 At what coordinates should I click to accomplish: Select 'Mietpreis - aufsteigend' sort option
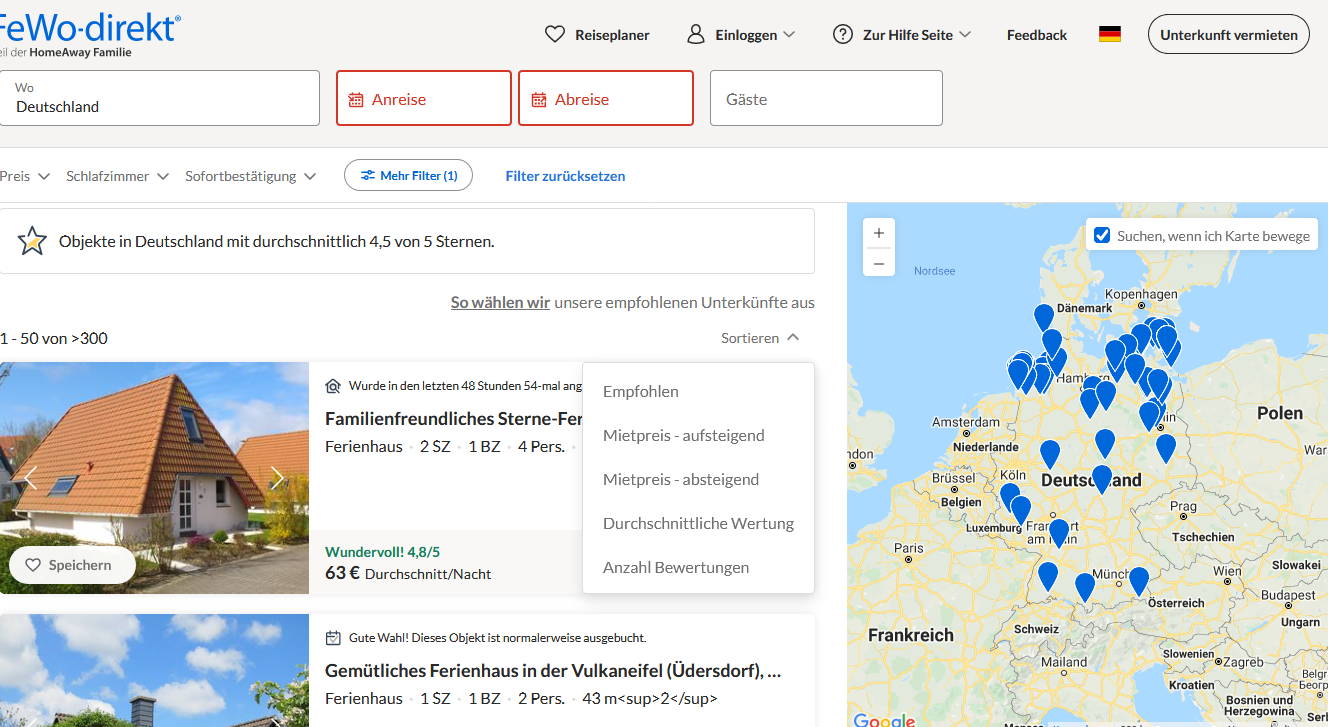tap(683, 435)
